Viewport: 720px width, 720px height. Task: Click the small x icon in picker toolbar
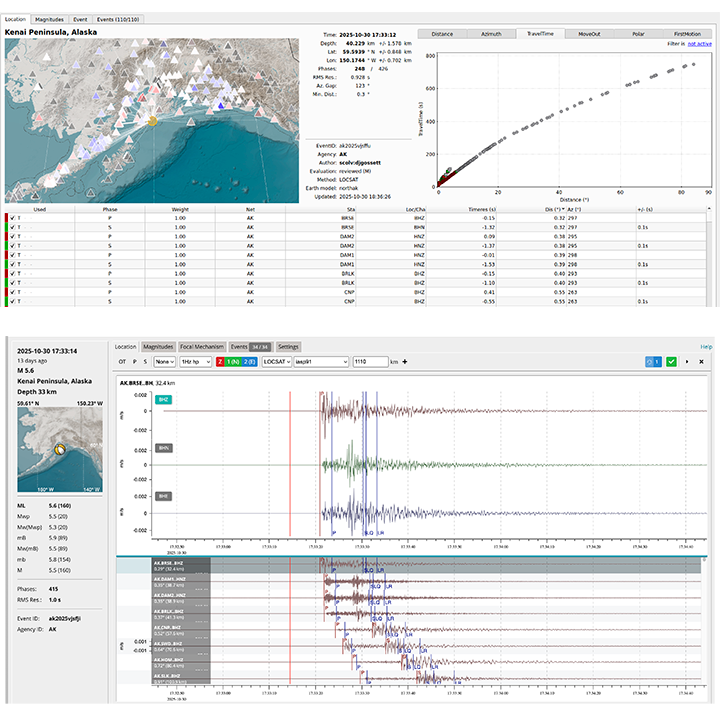point(702,361)
